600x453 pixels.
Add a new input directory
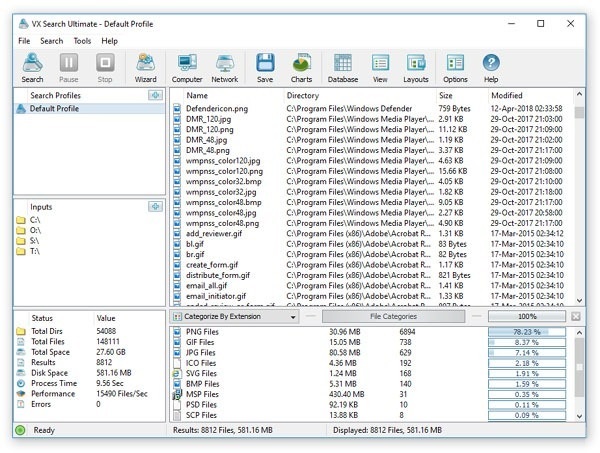155,206
